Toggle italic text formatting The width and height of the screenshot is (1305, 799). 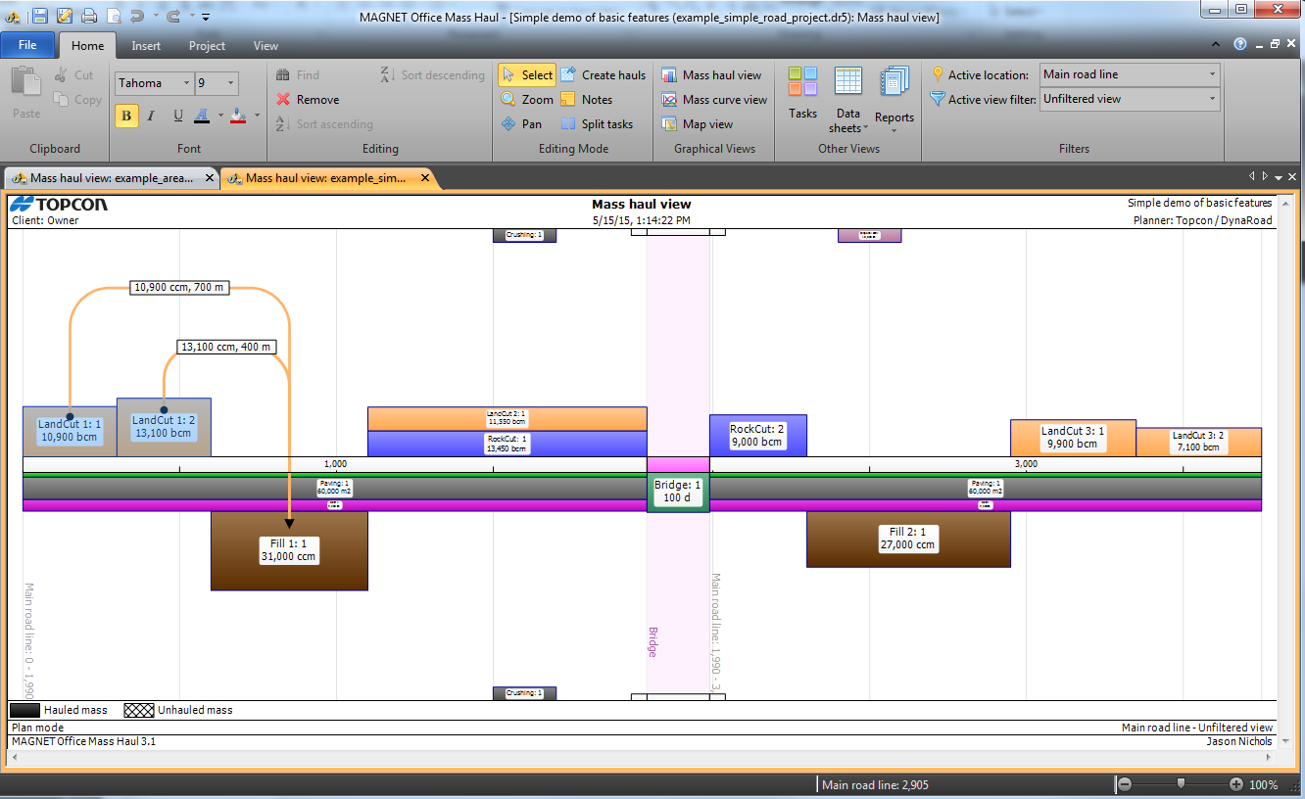click(149, 116)
